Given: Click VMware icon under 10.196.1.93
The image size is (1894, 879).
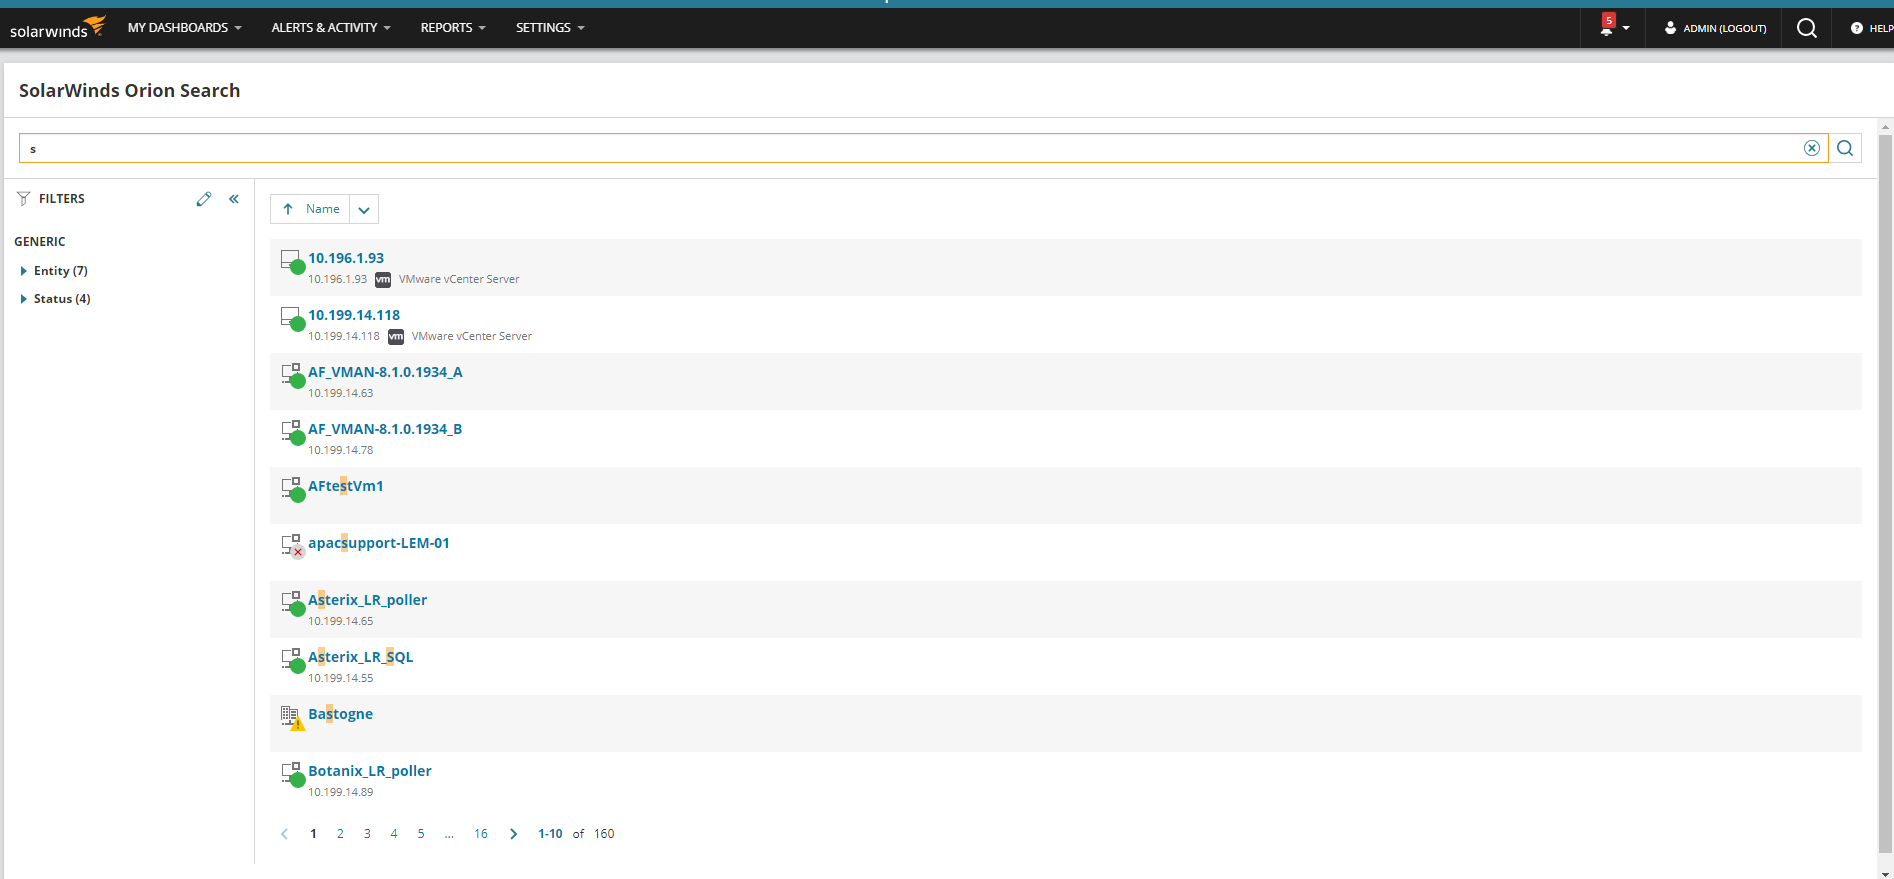Looking at the screenshot, I should 383,280.
